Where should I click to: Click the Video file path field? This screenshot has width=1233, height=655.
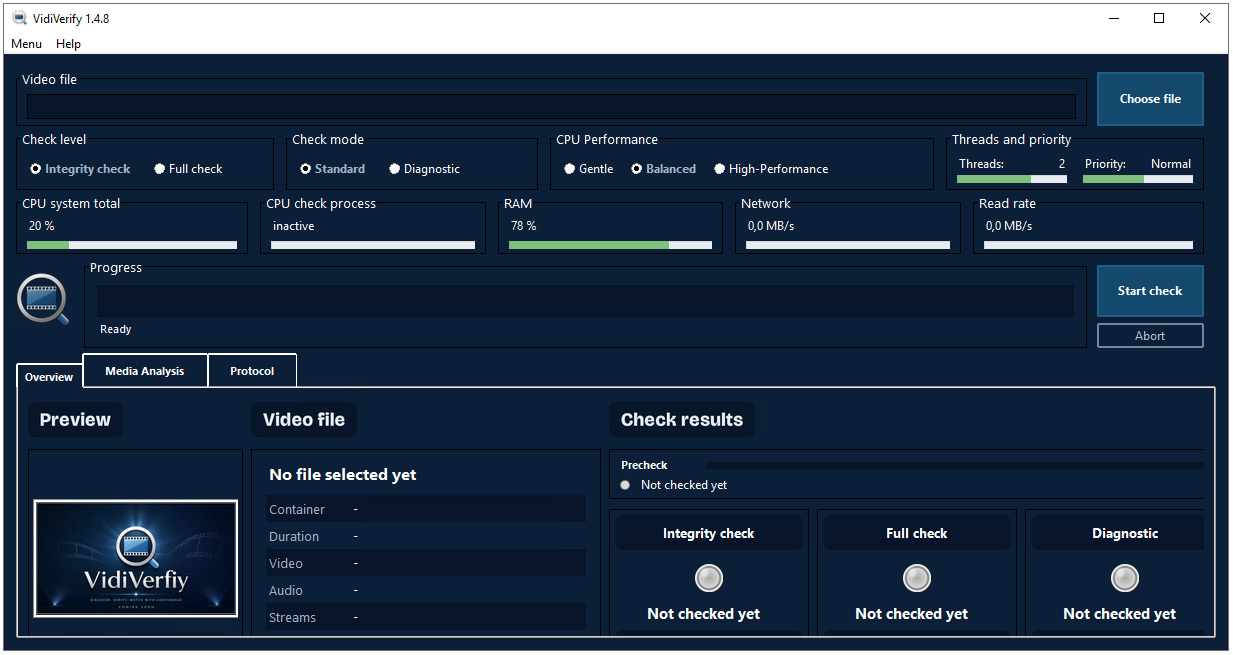551,107
